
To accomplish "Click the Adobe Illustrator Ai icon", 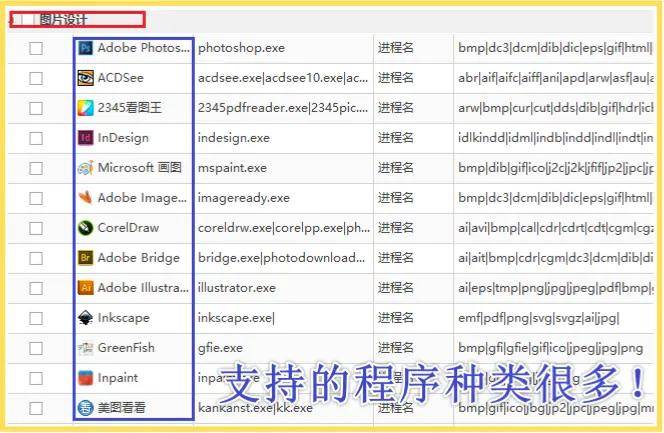I will click(x=86, y=288).
